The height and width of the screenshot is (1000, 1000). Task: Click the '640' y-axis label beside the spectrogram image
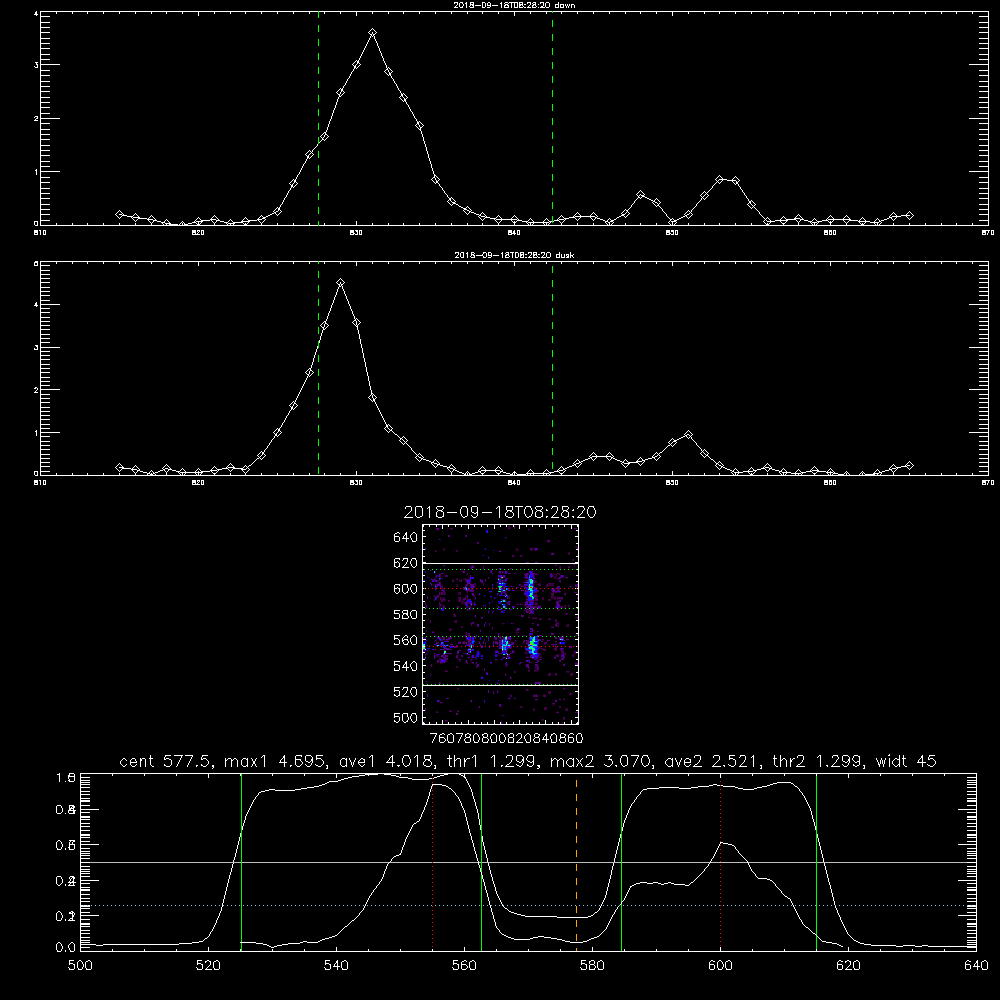[406, 538]
